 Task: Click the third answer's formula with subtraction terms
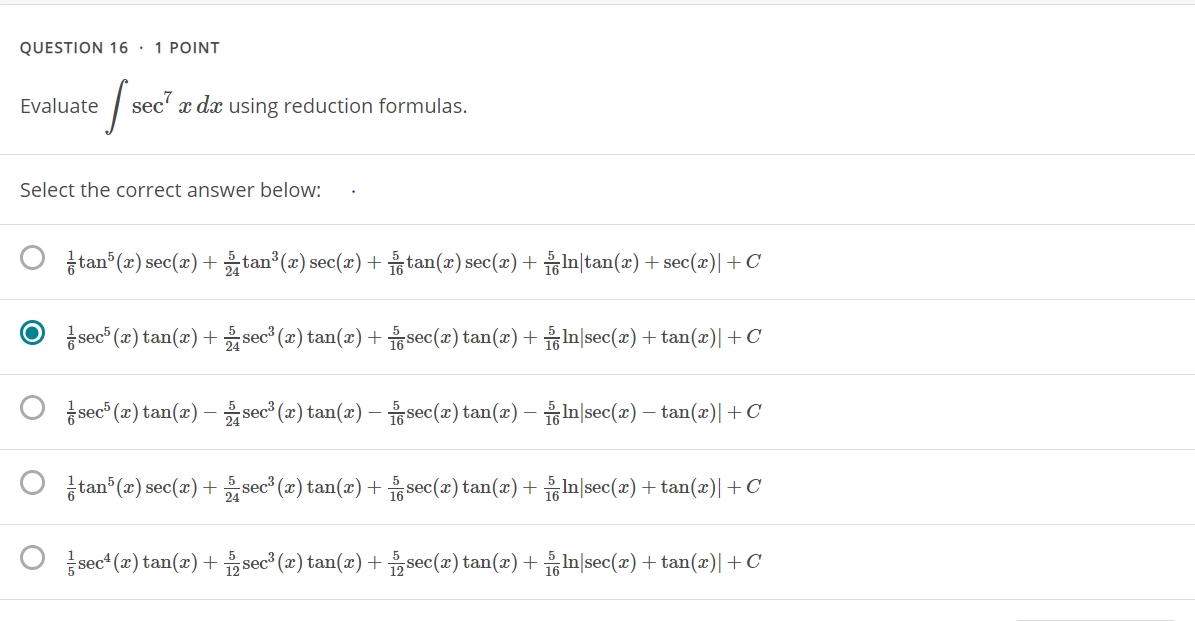click(x=414, y=412)
